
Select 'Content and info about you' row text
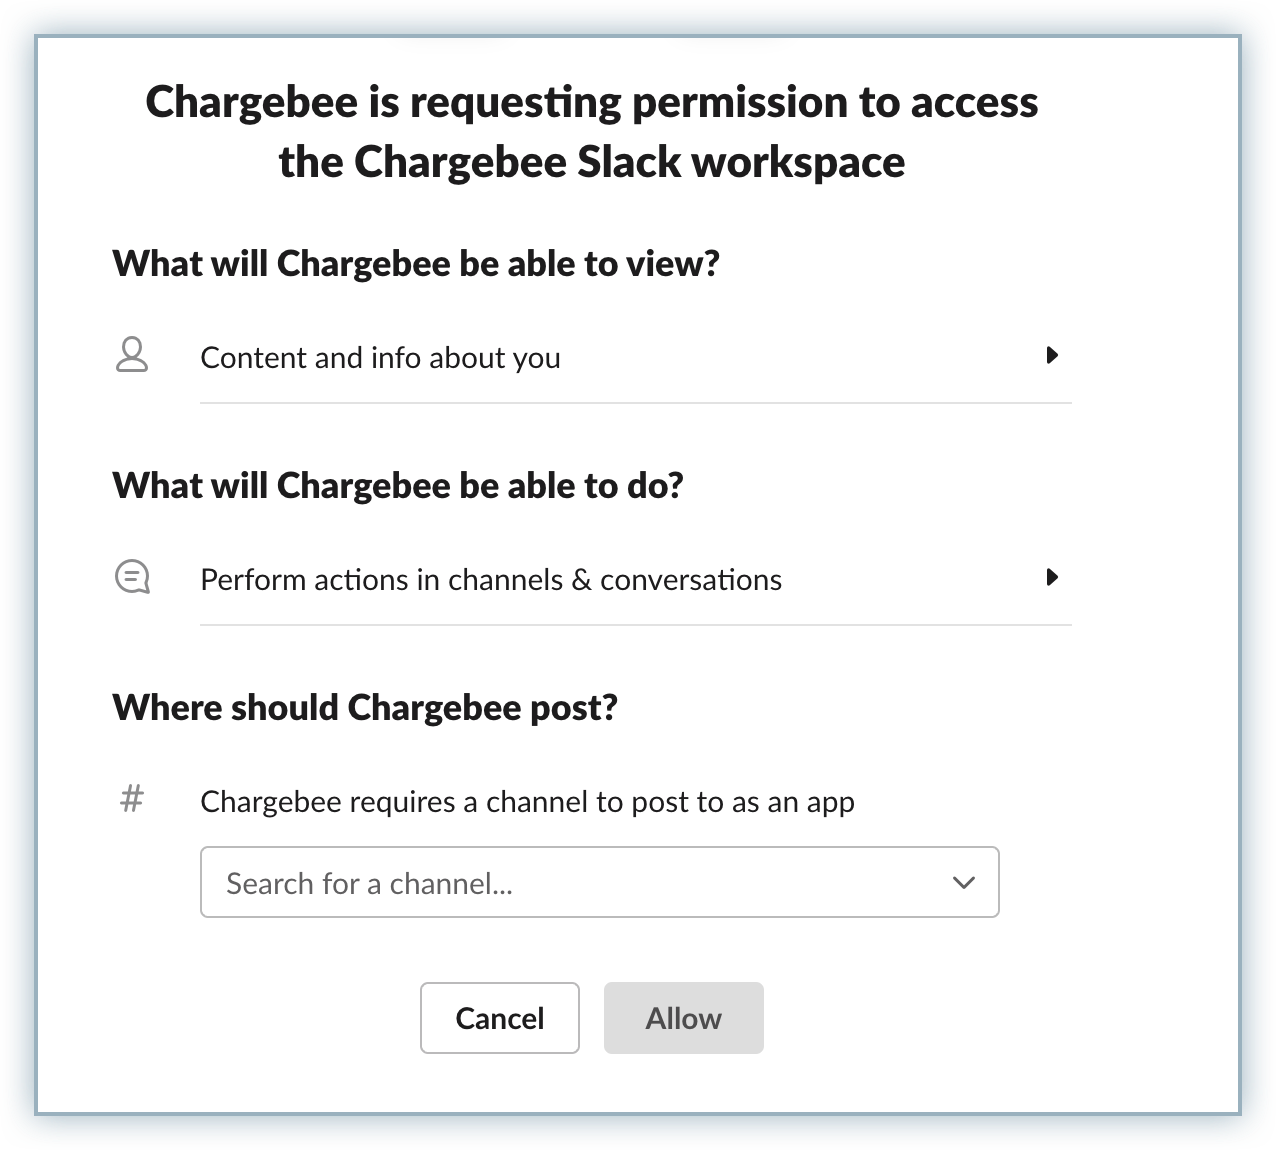[380, 358]
